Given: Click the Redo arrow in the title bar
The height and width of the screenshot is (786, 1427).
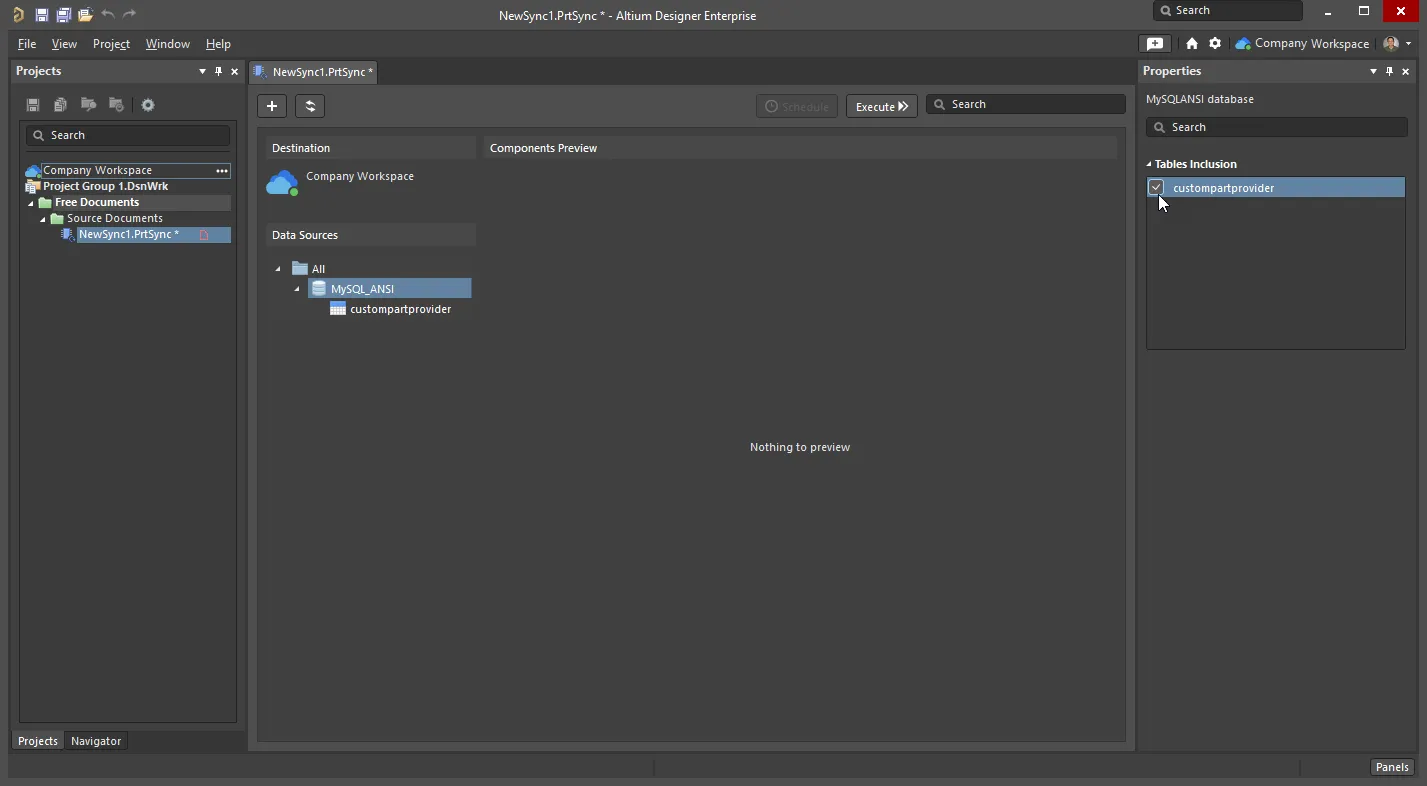Looking at the screenshot, I should click(x=129, y=14).
